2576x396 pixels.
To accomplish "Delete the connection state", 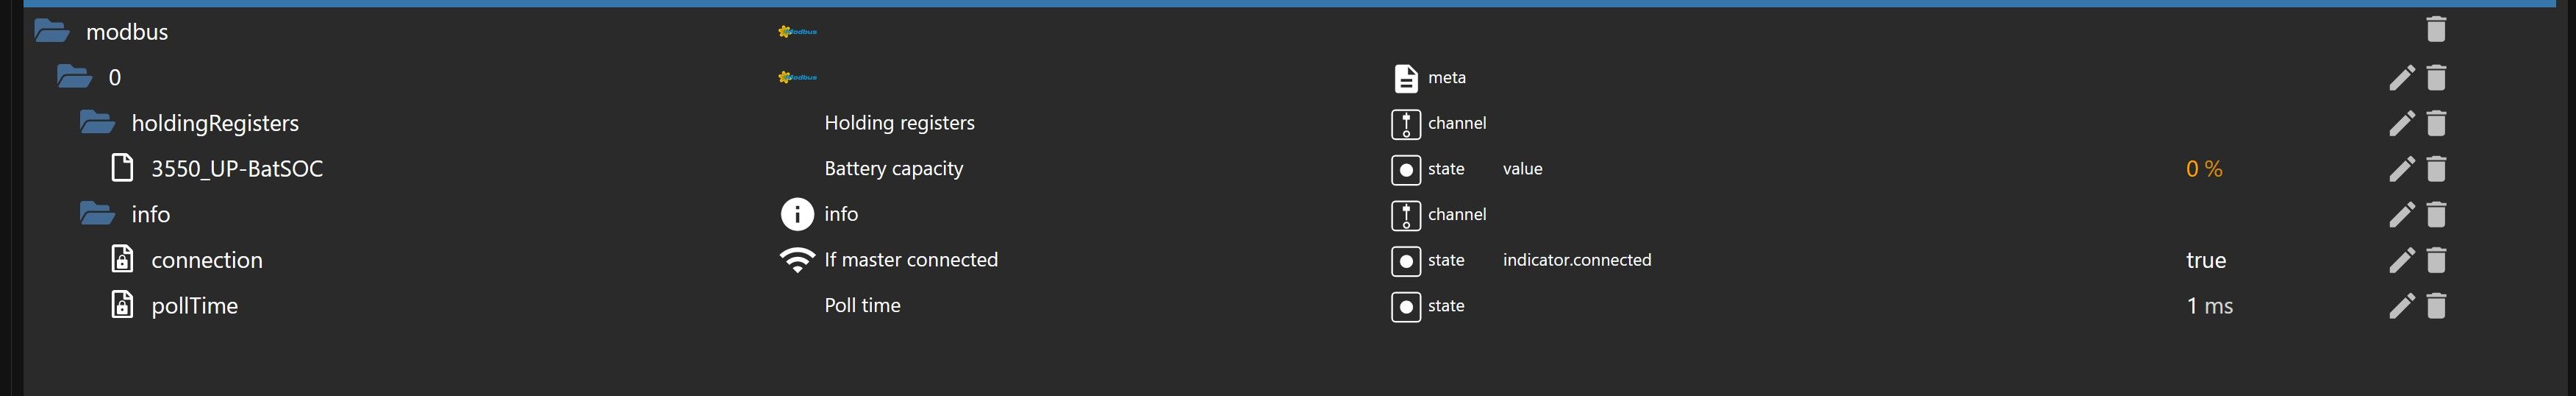I will 2436,261.
